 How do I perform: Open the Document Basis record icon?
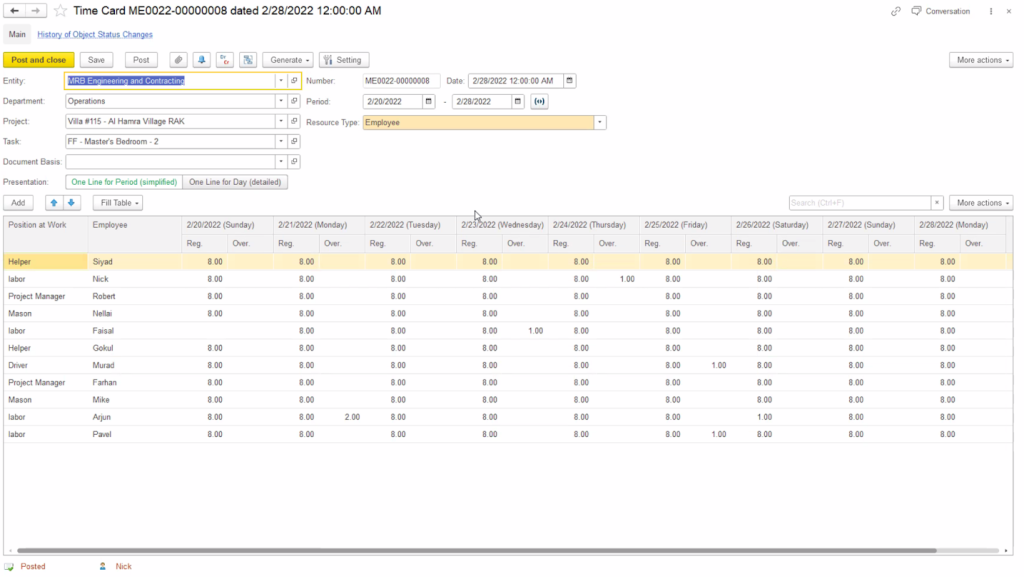click(x=295, y=162)
